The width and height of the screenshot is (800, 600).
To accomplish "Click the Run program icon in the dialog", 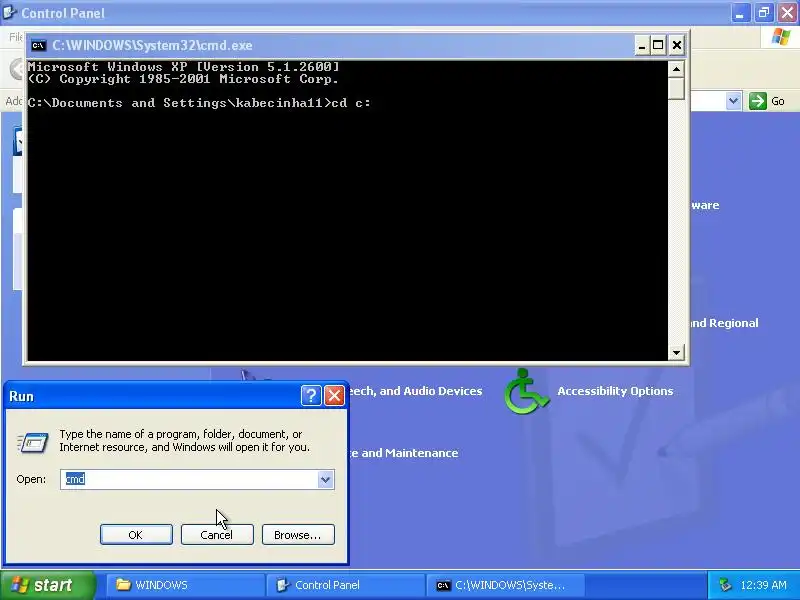I will 33,442.
